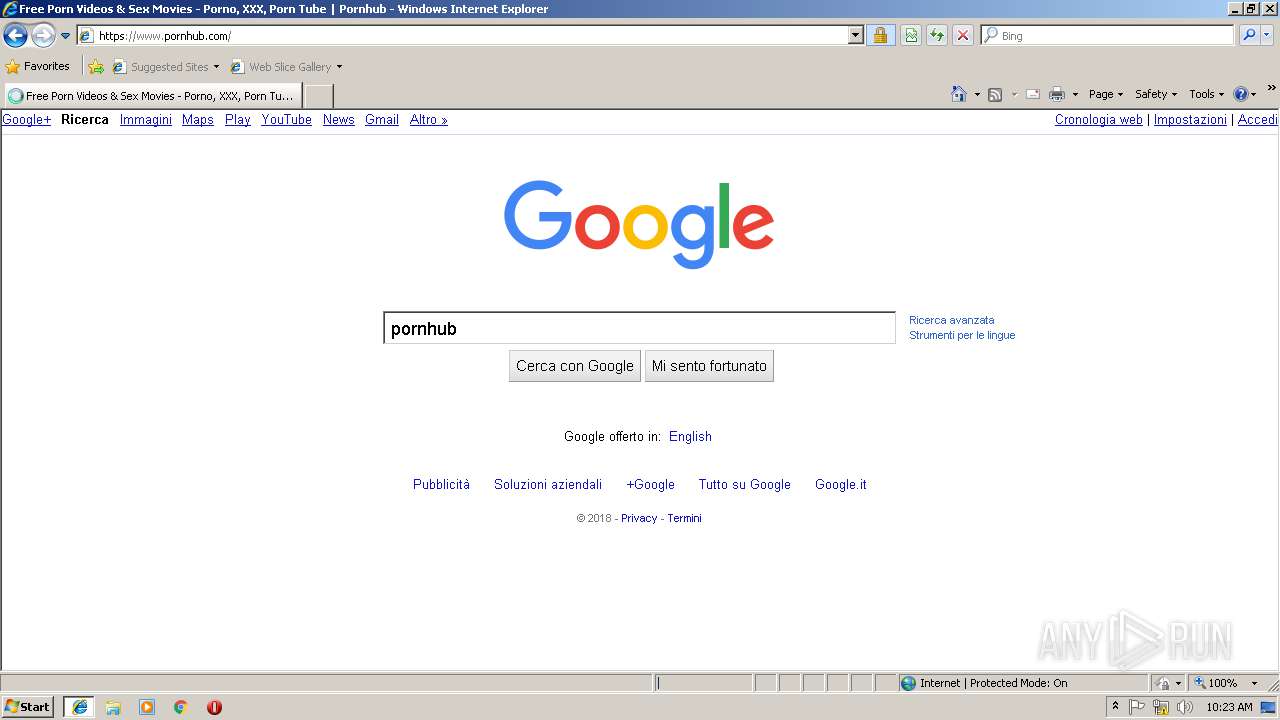The image size is (1280, 720).
Task: Open Gmail link
Action: coord(382,120)
